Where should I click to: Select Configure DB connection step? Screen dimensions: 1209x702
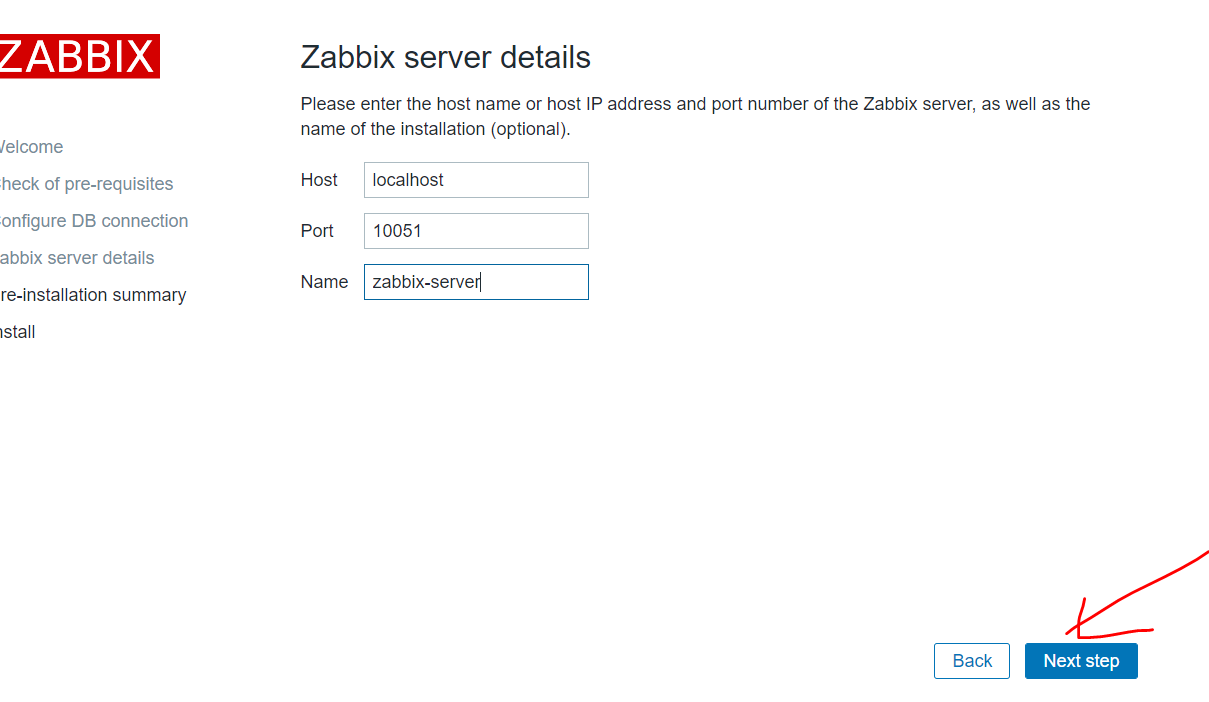[x=93, y=221]
